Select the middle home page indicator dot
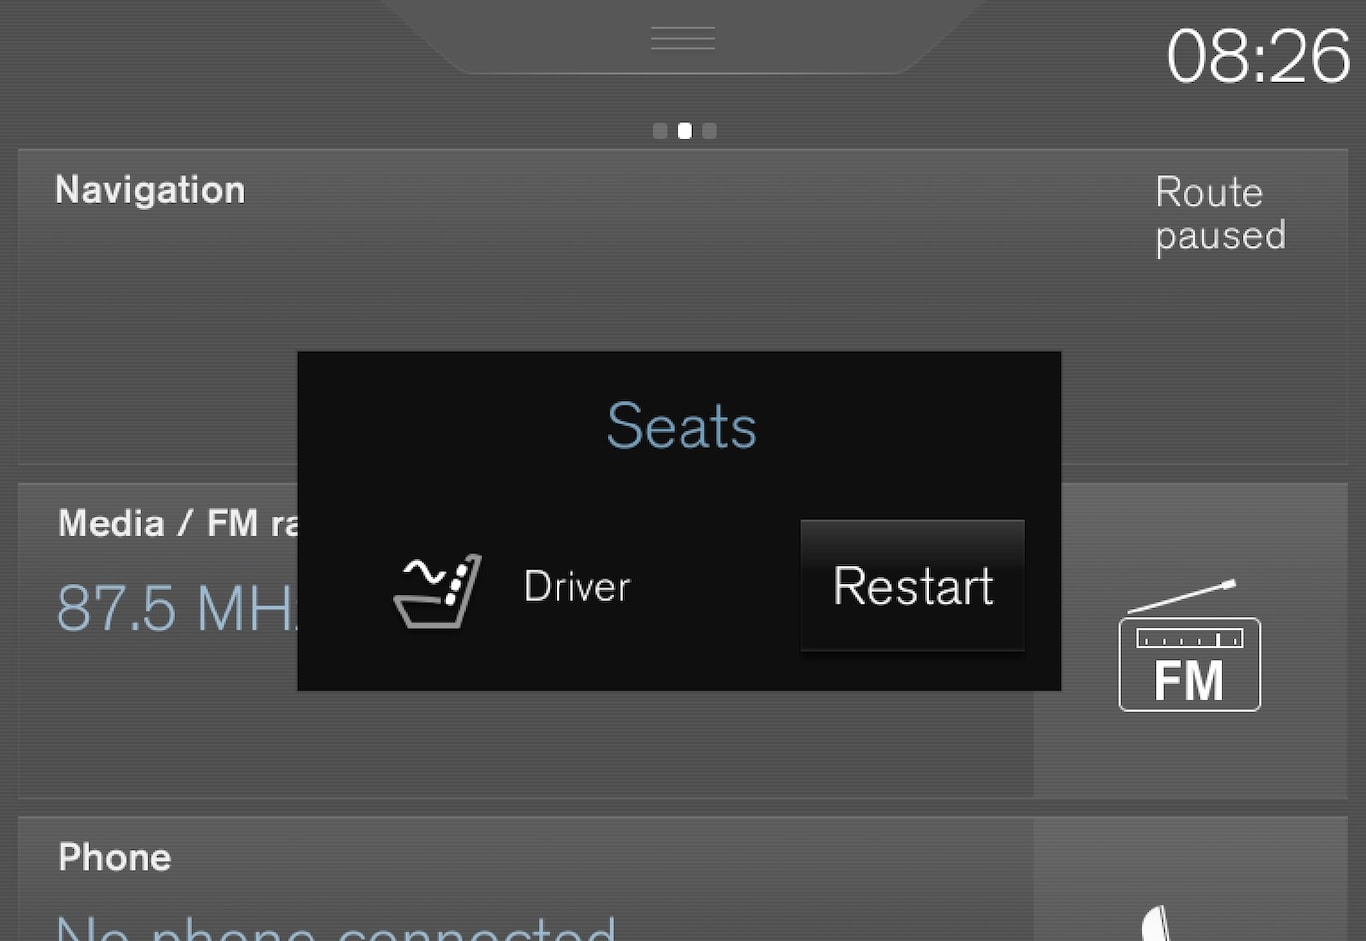The height and width of the screenshot is (941, 1366). (685, 131)
